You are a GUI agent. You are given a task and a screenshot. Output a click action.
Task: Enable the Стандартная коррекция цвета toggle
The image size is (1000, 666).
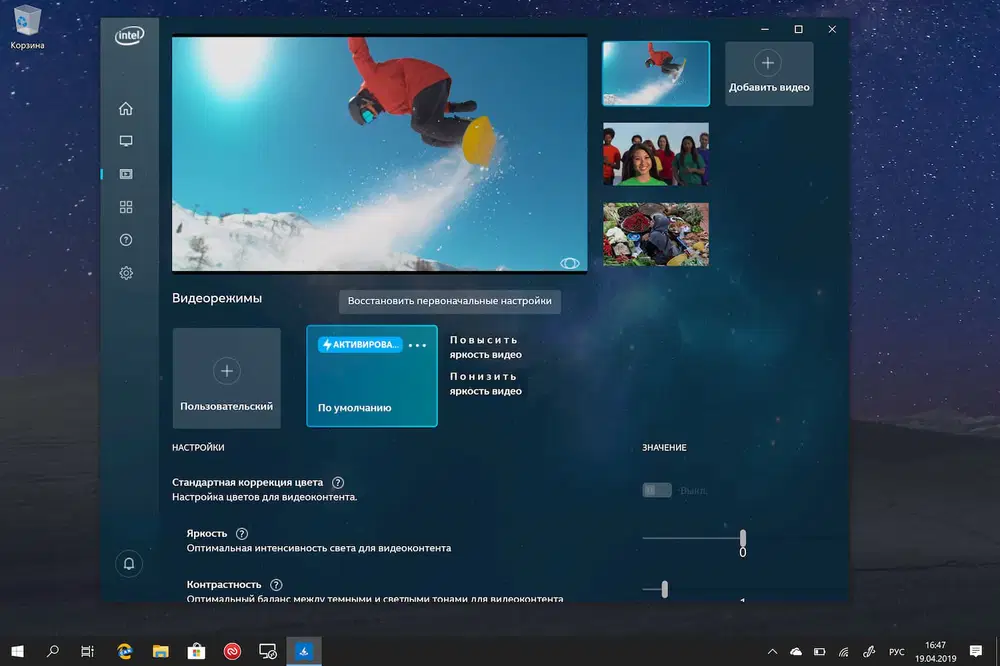click(657, 490)
